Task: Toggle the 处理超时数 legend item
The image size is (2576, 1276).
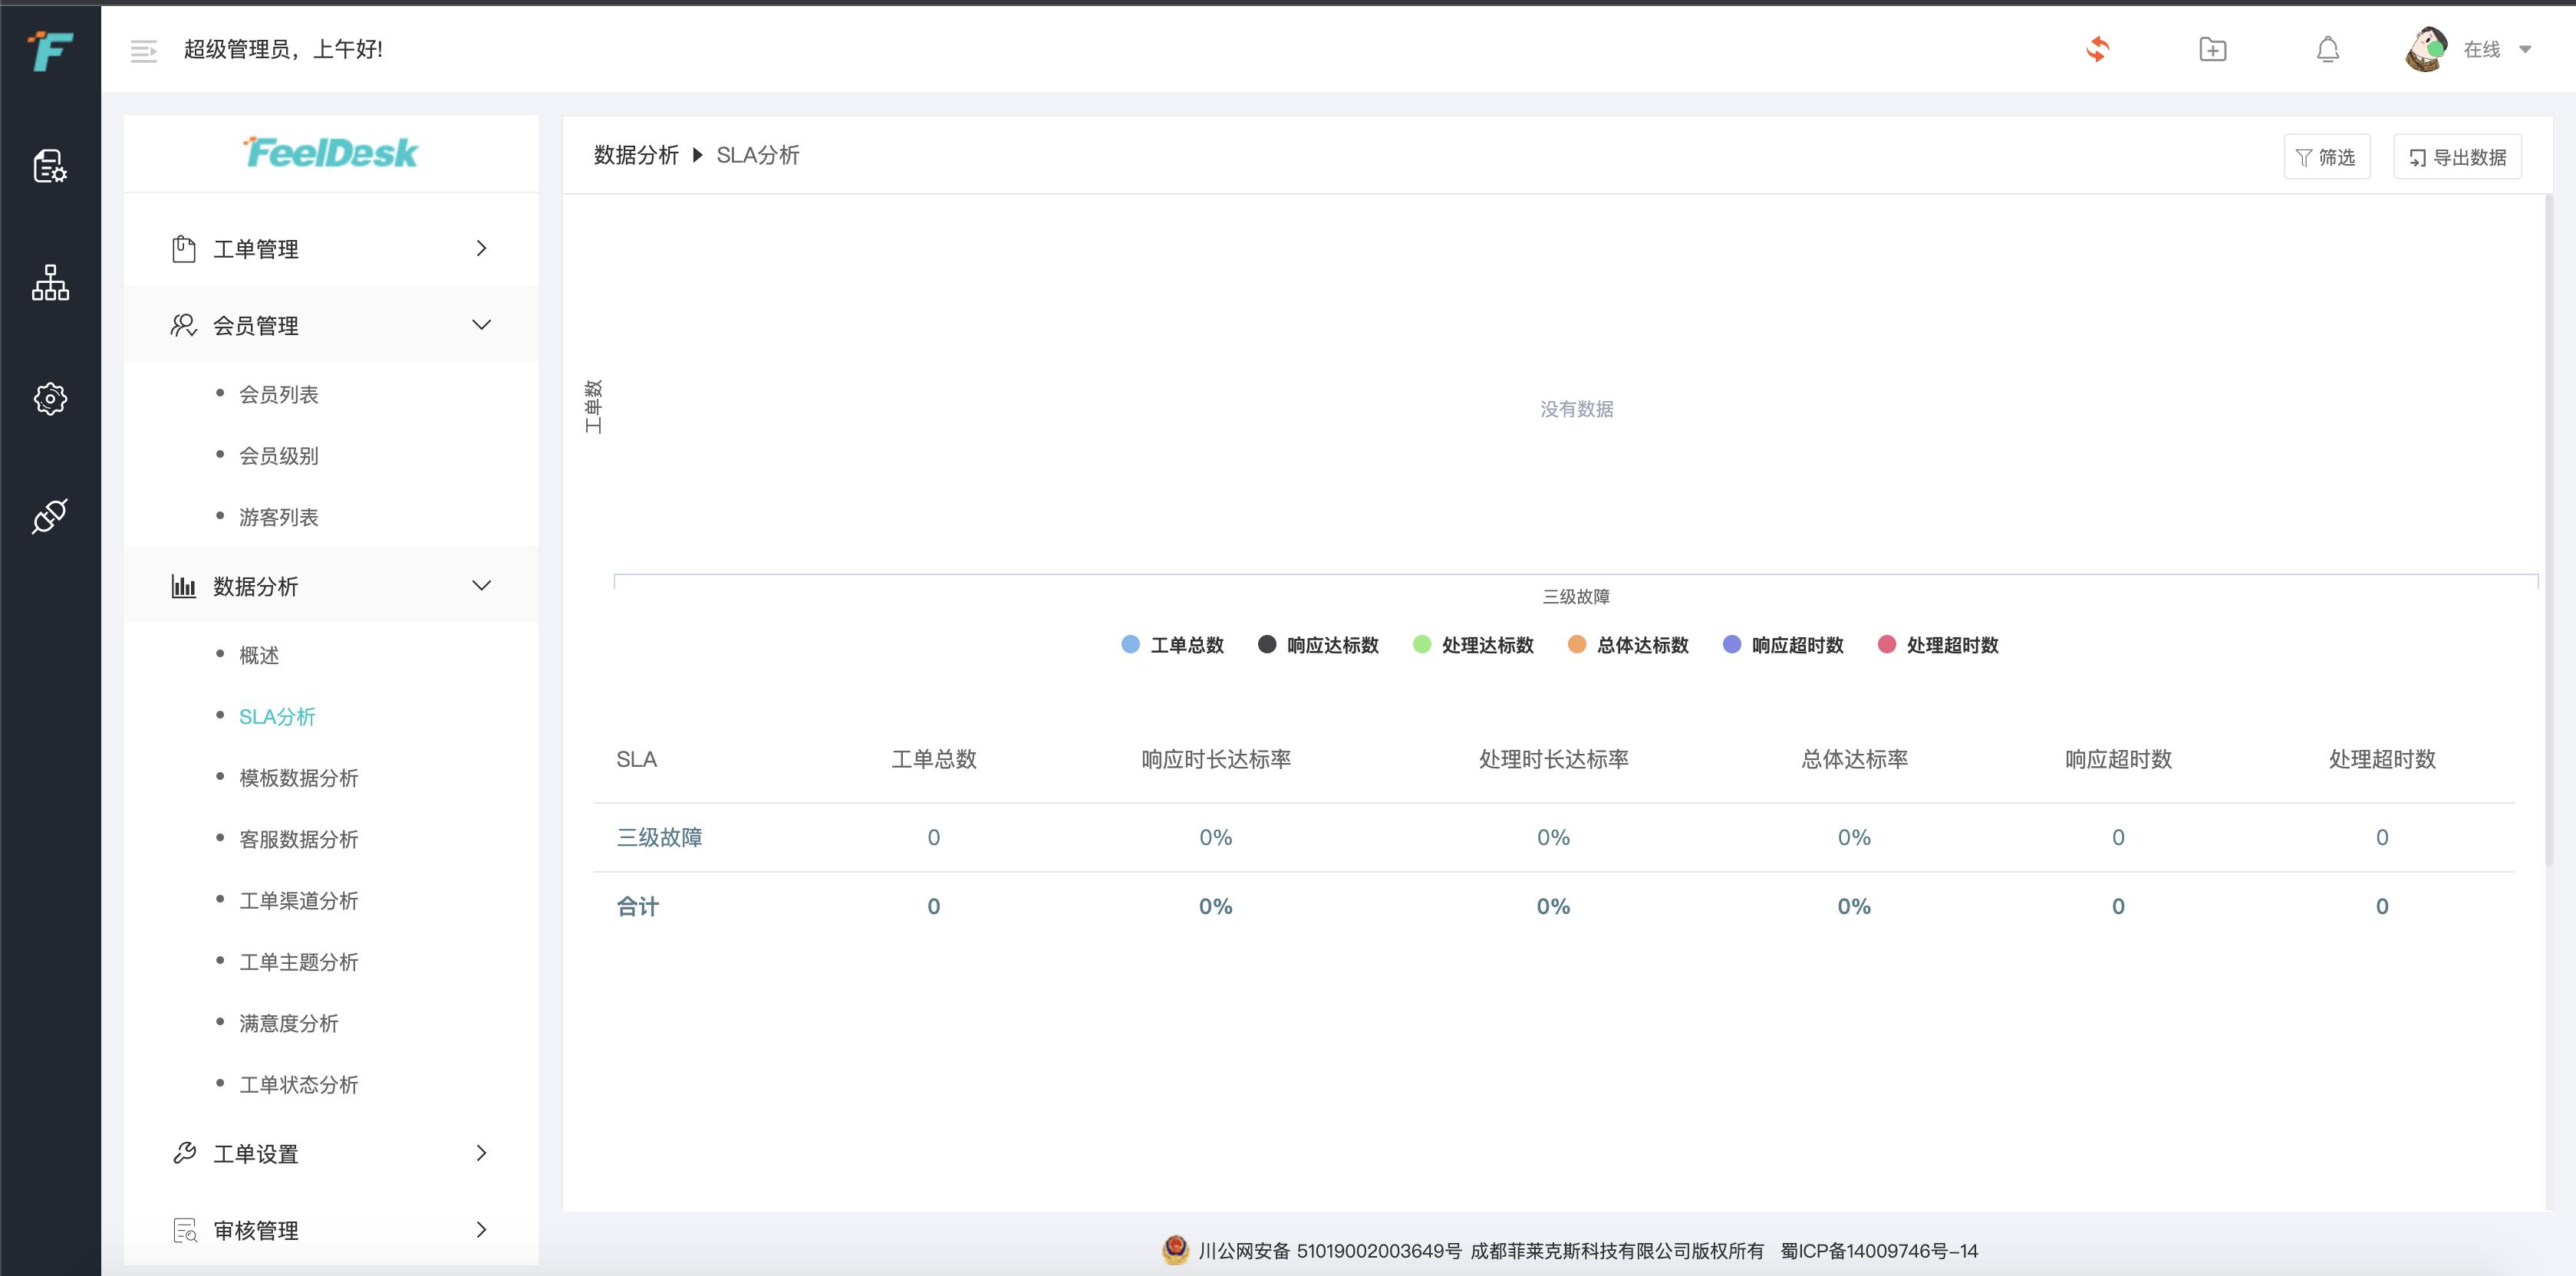Action: 1936,645
